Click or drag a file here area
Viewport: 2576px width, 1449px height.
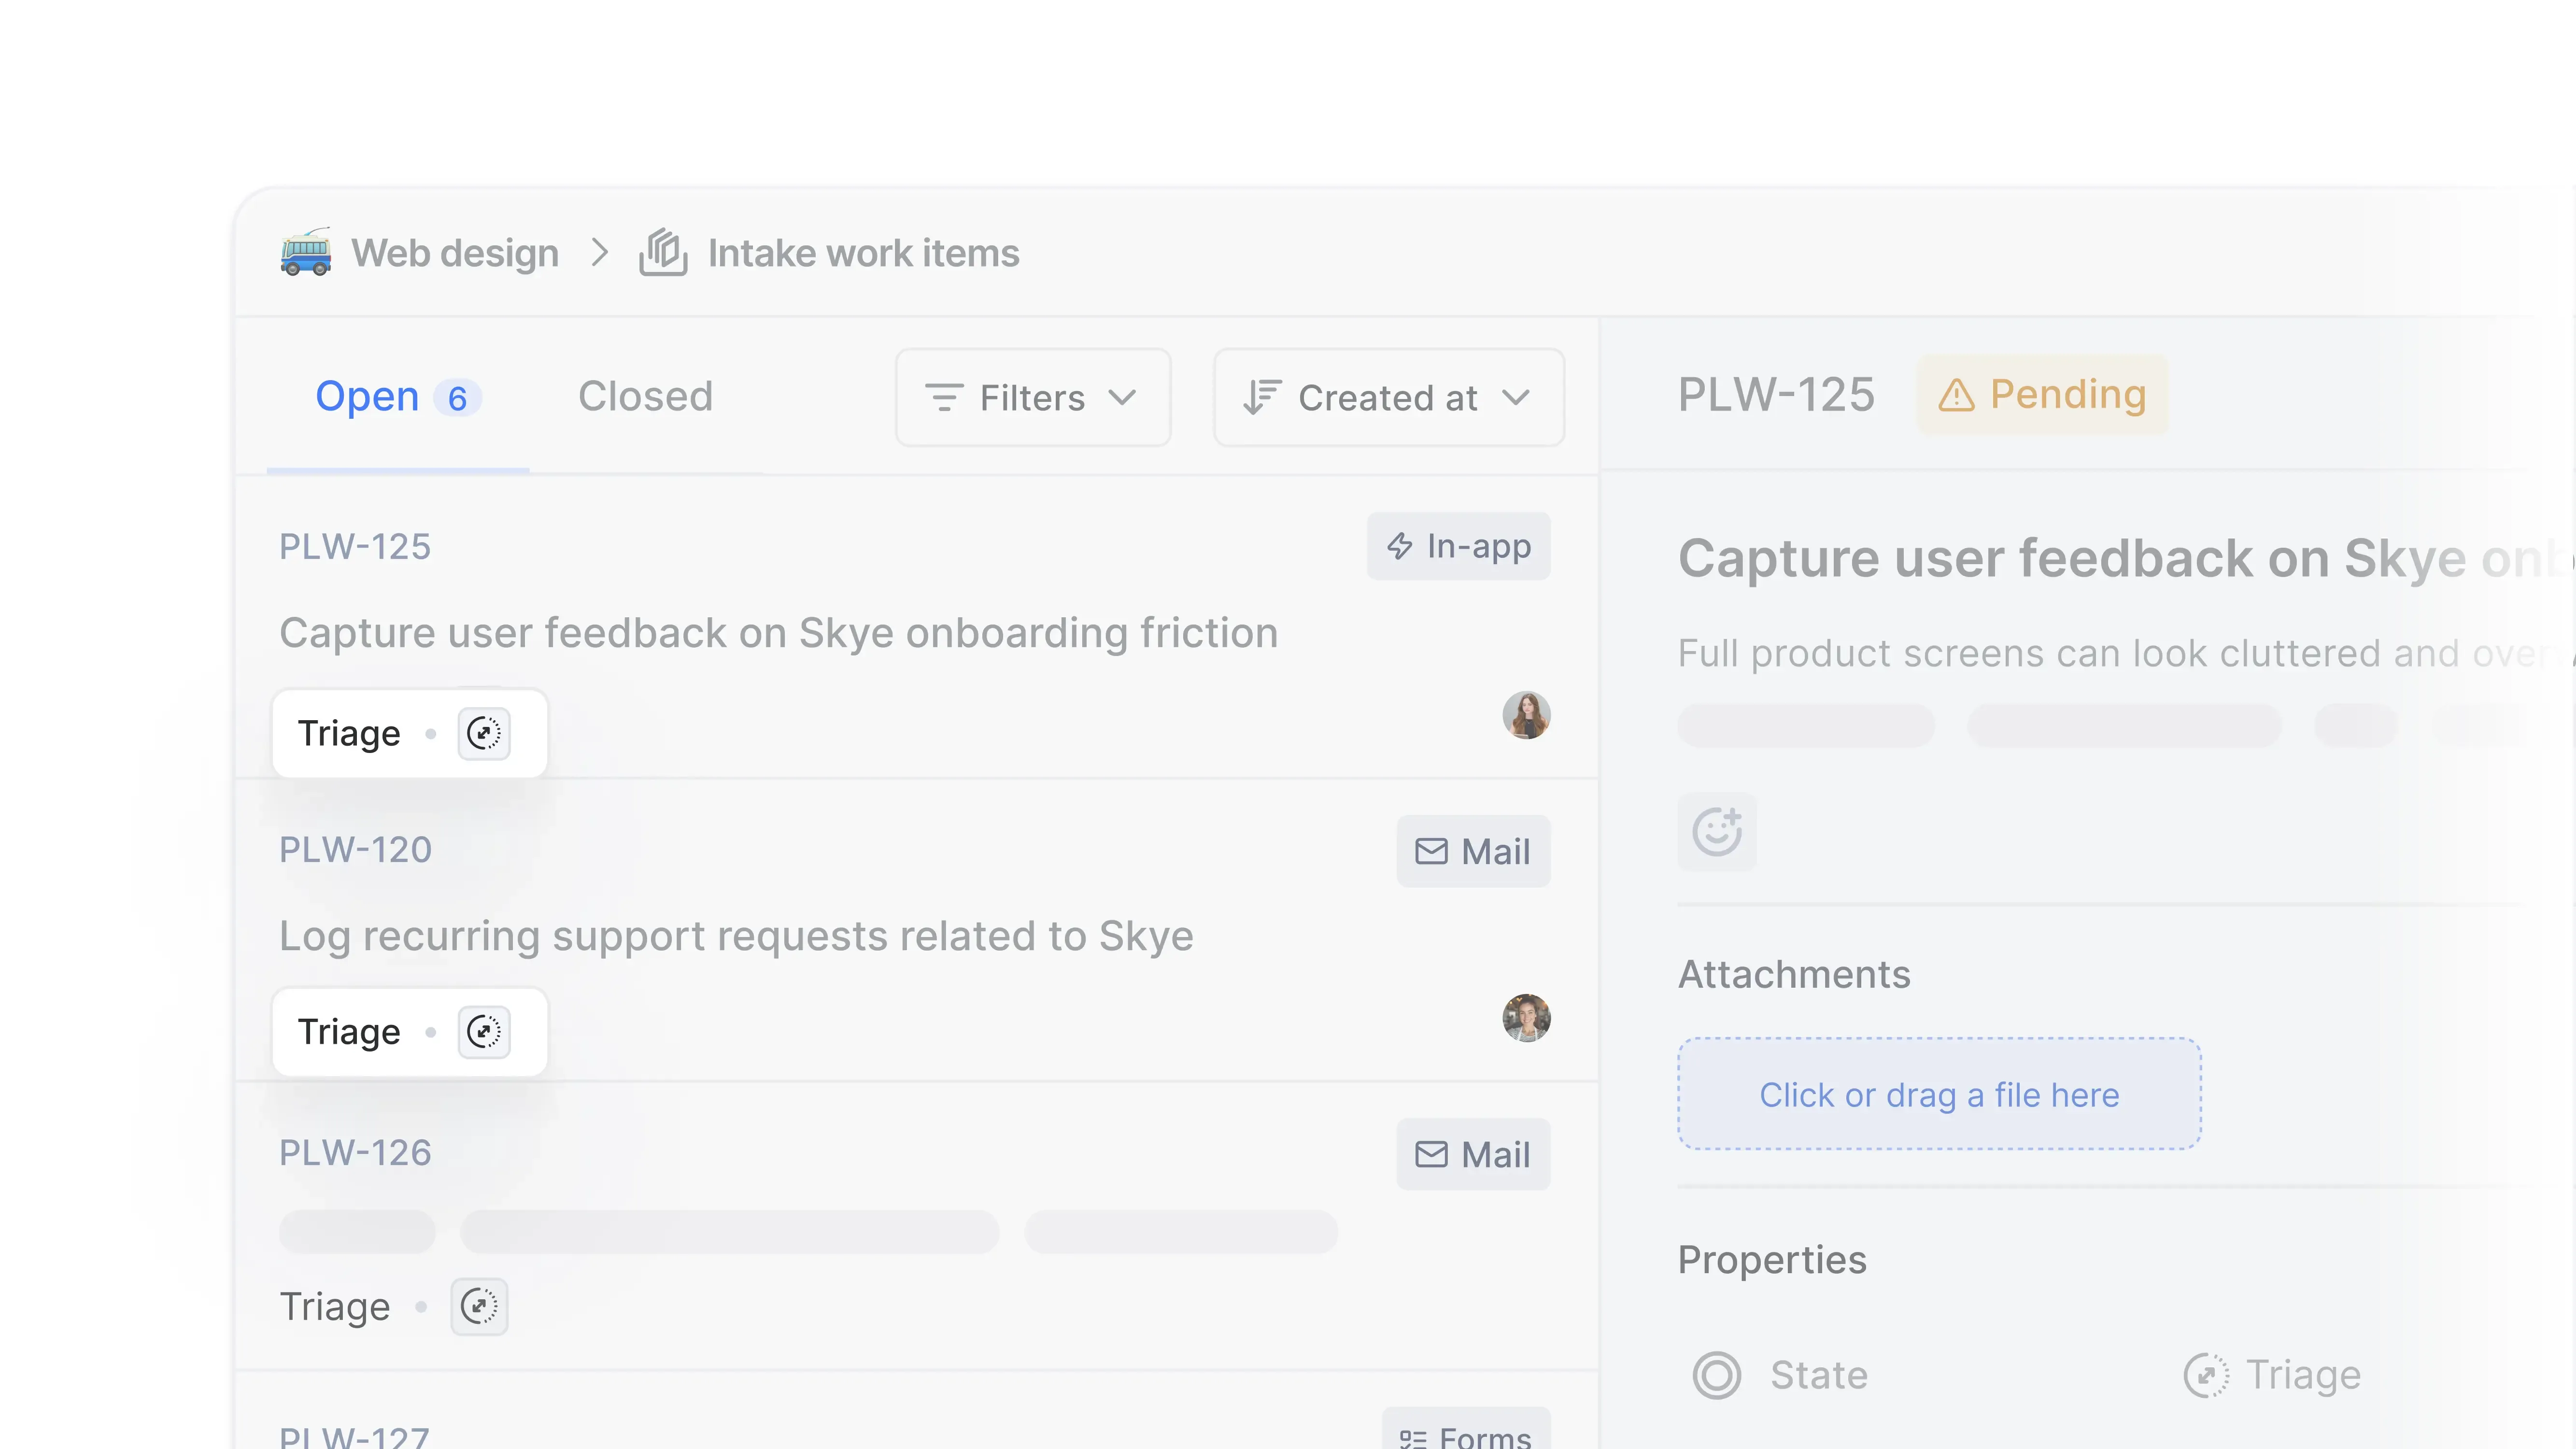tap(1938, 1094)
